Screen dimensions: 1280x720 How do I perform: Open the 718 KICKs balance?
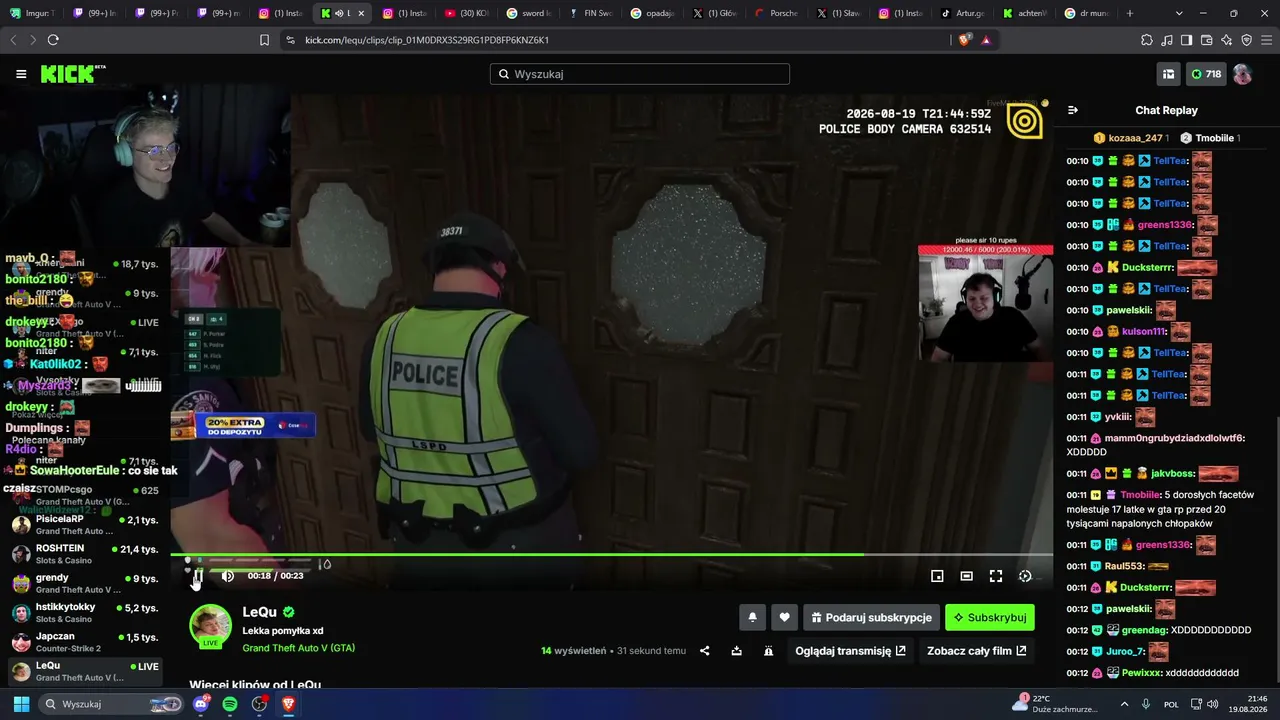coord(1206,74)
